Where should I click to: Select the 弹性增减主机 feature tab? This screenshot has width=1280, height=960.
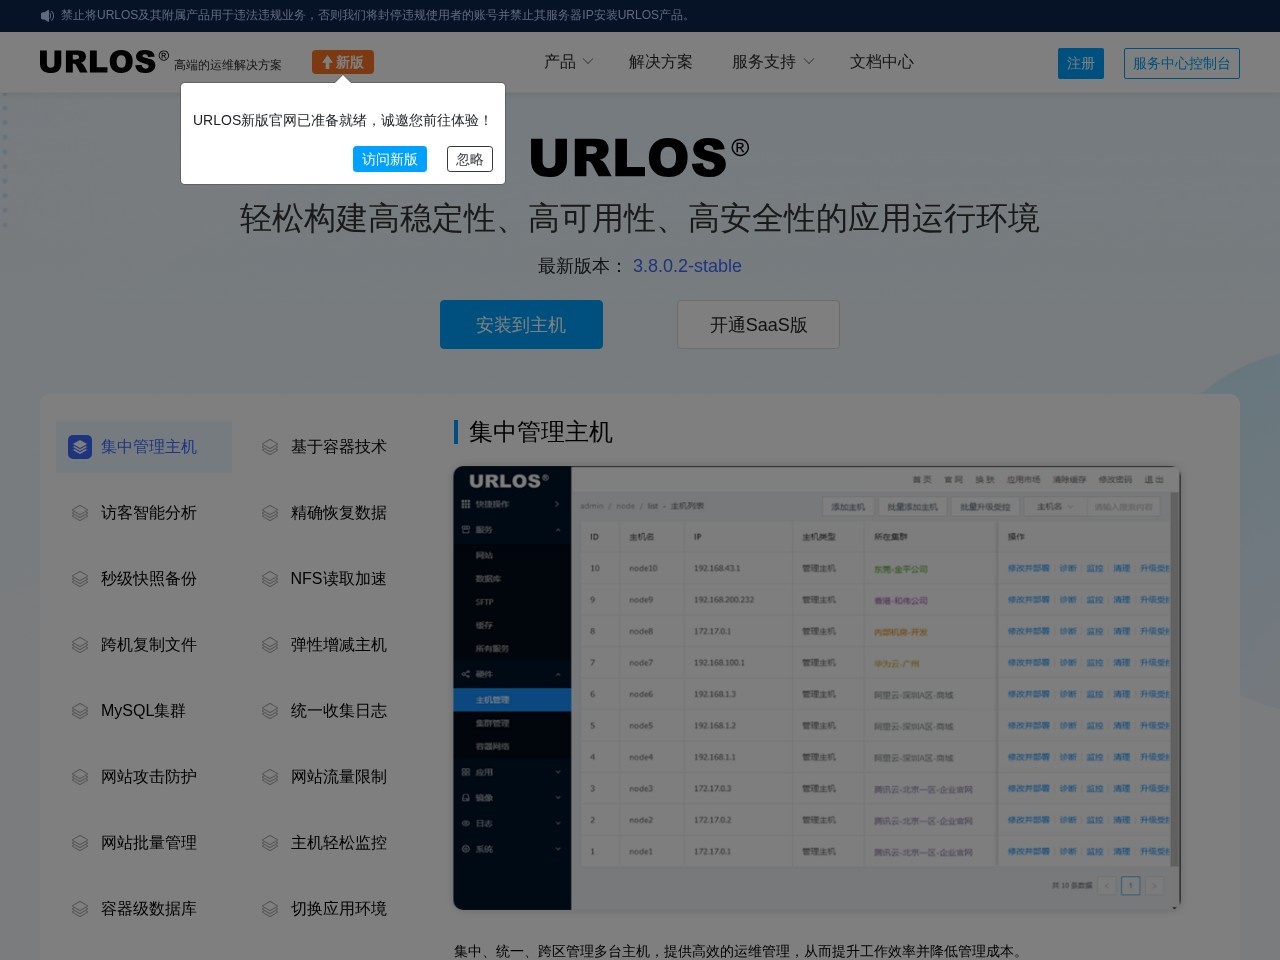[338, 645]
